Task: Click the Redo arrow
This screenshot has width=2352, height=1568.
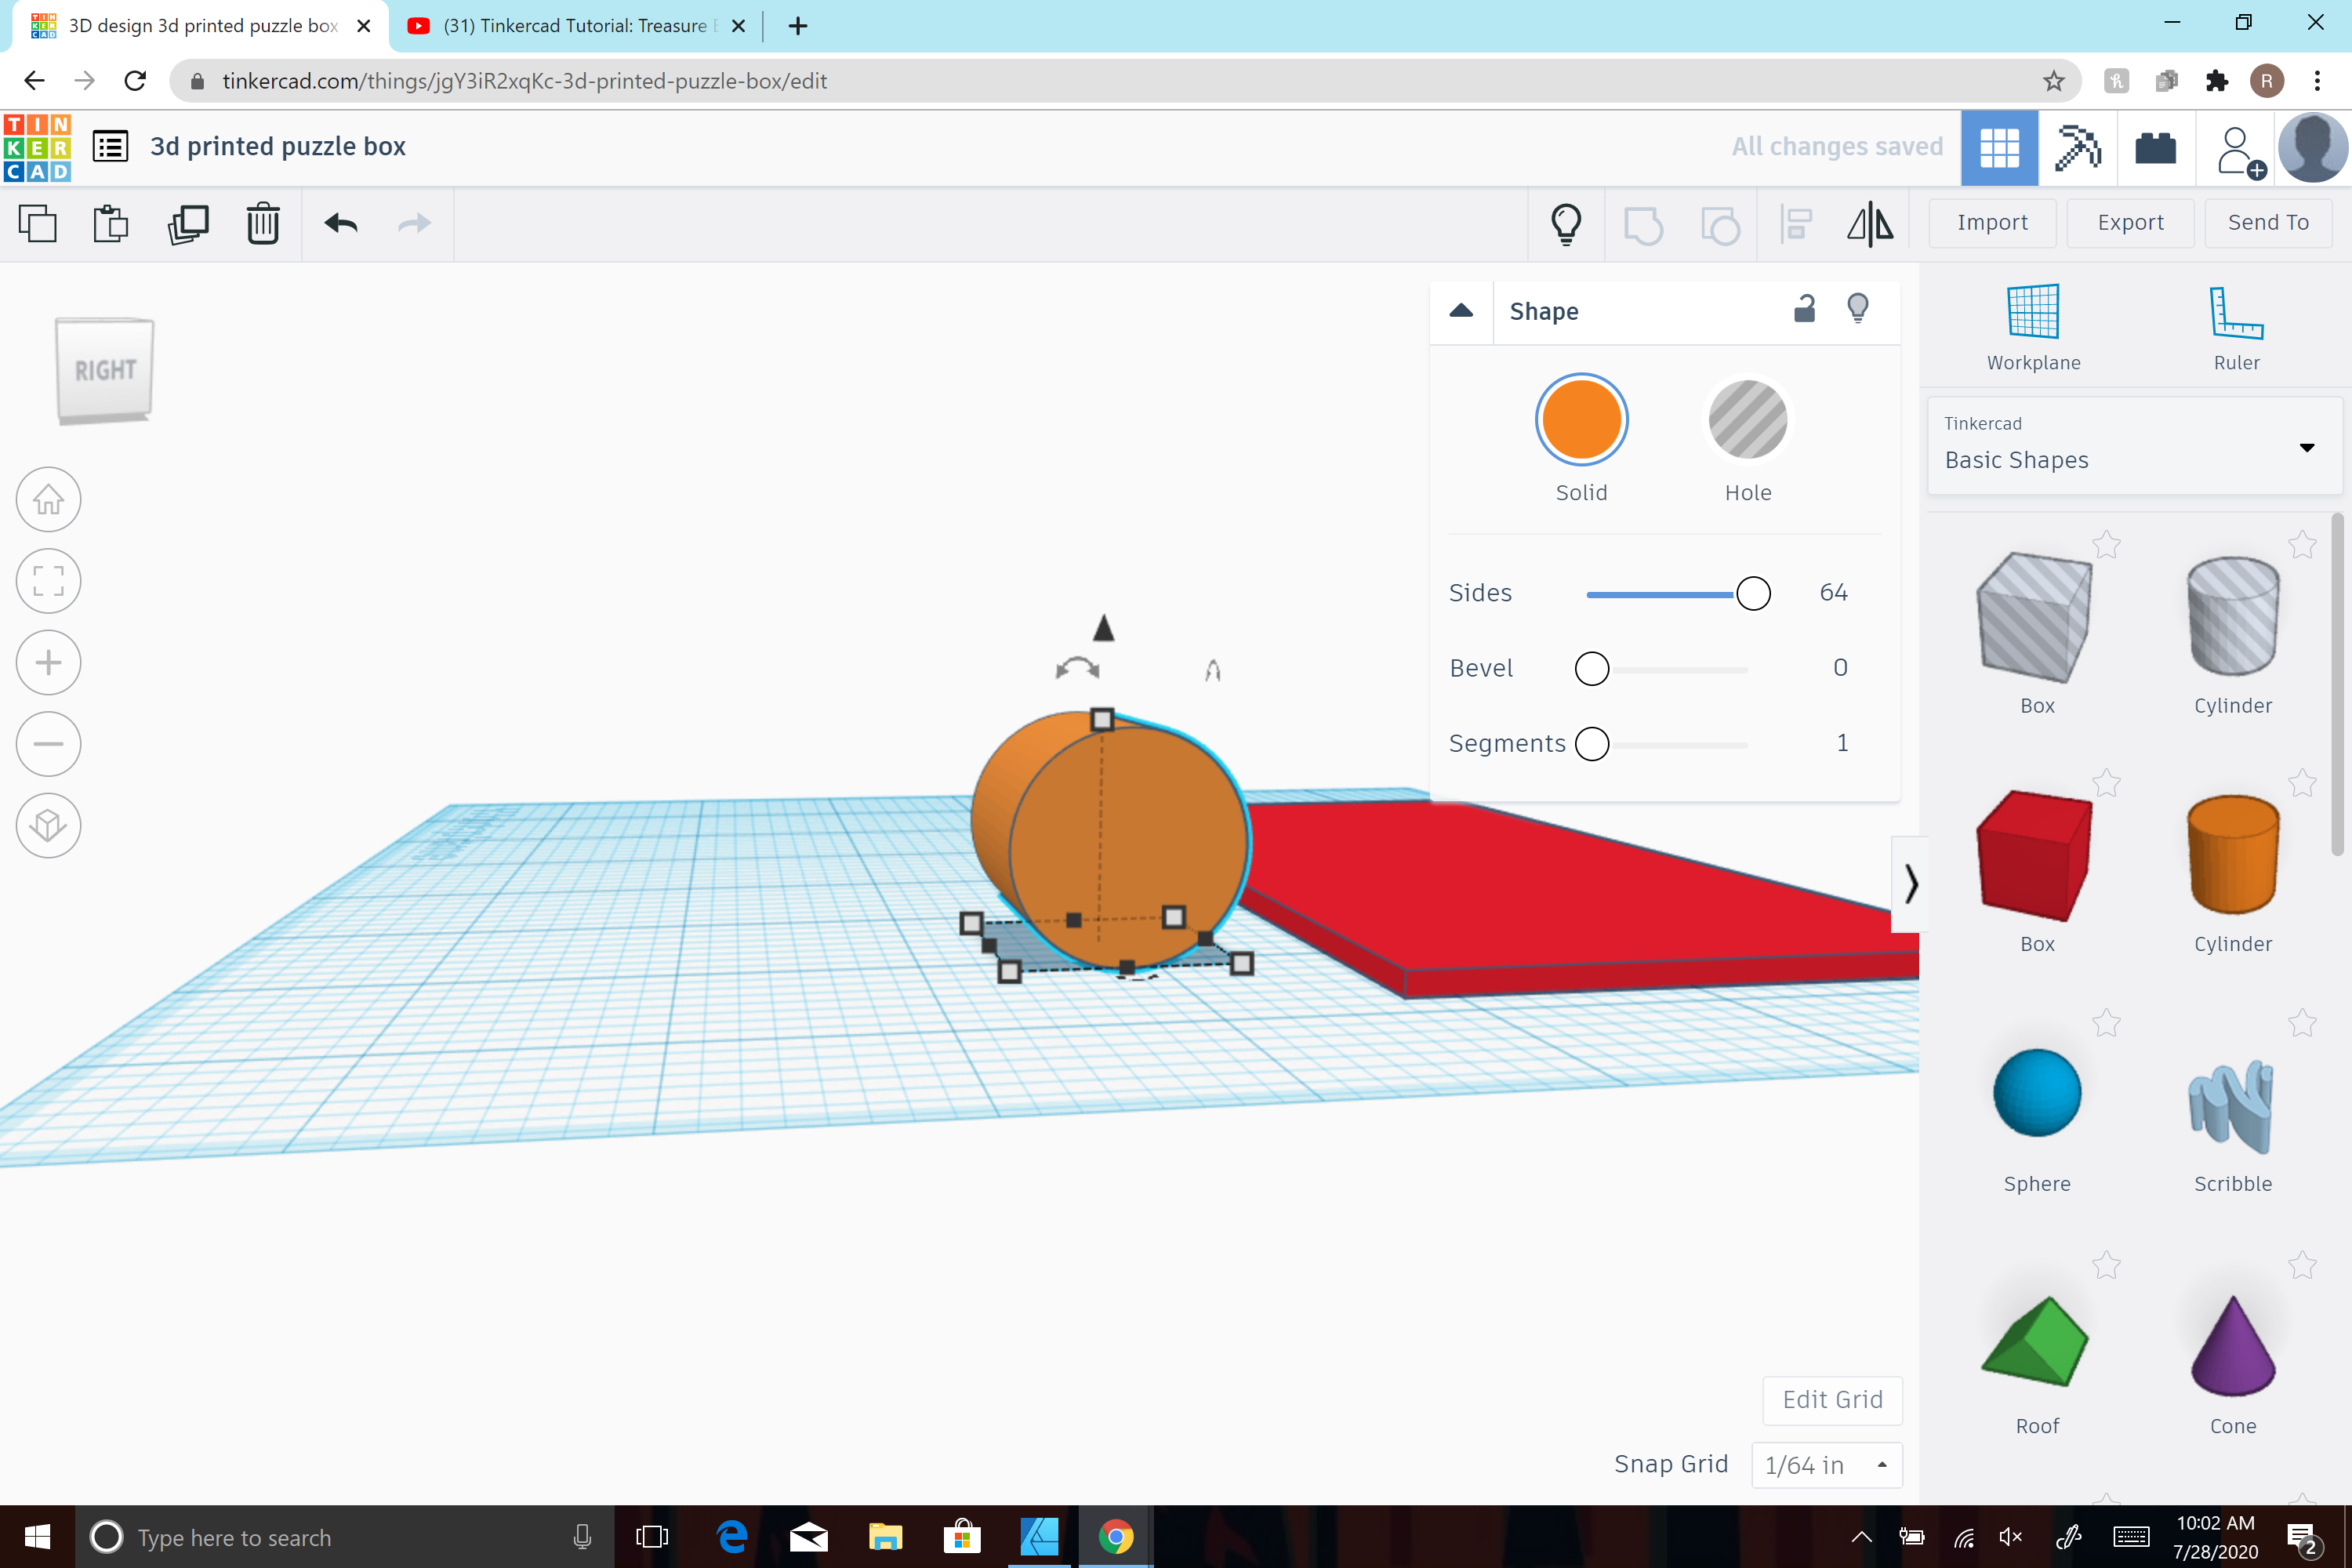Action: pyautogui.click(x=414, y=223)
